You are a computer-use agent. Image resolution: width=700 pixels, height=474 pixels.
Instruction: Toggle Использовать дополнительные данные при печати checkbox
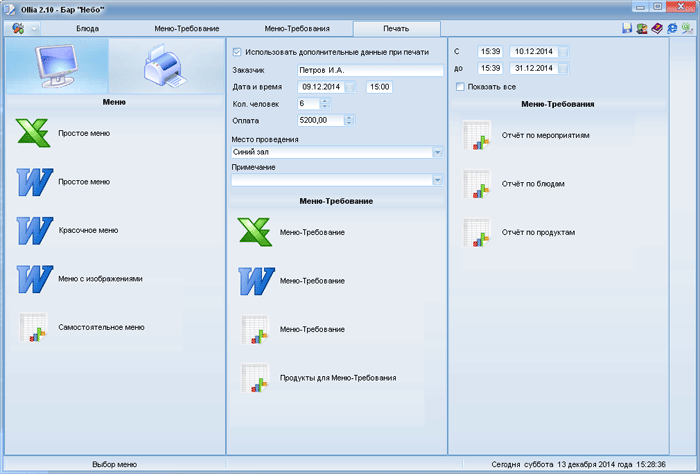pos(237,52)
